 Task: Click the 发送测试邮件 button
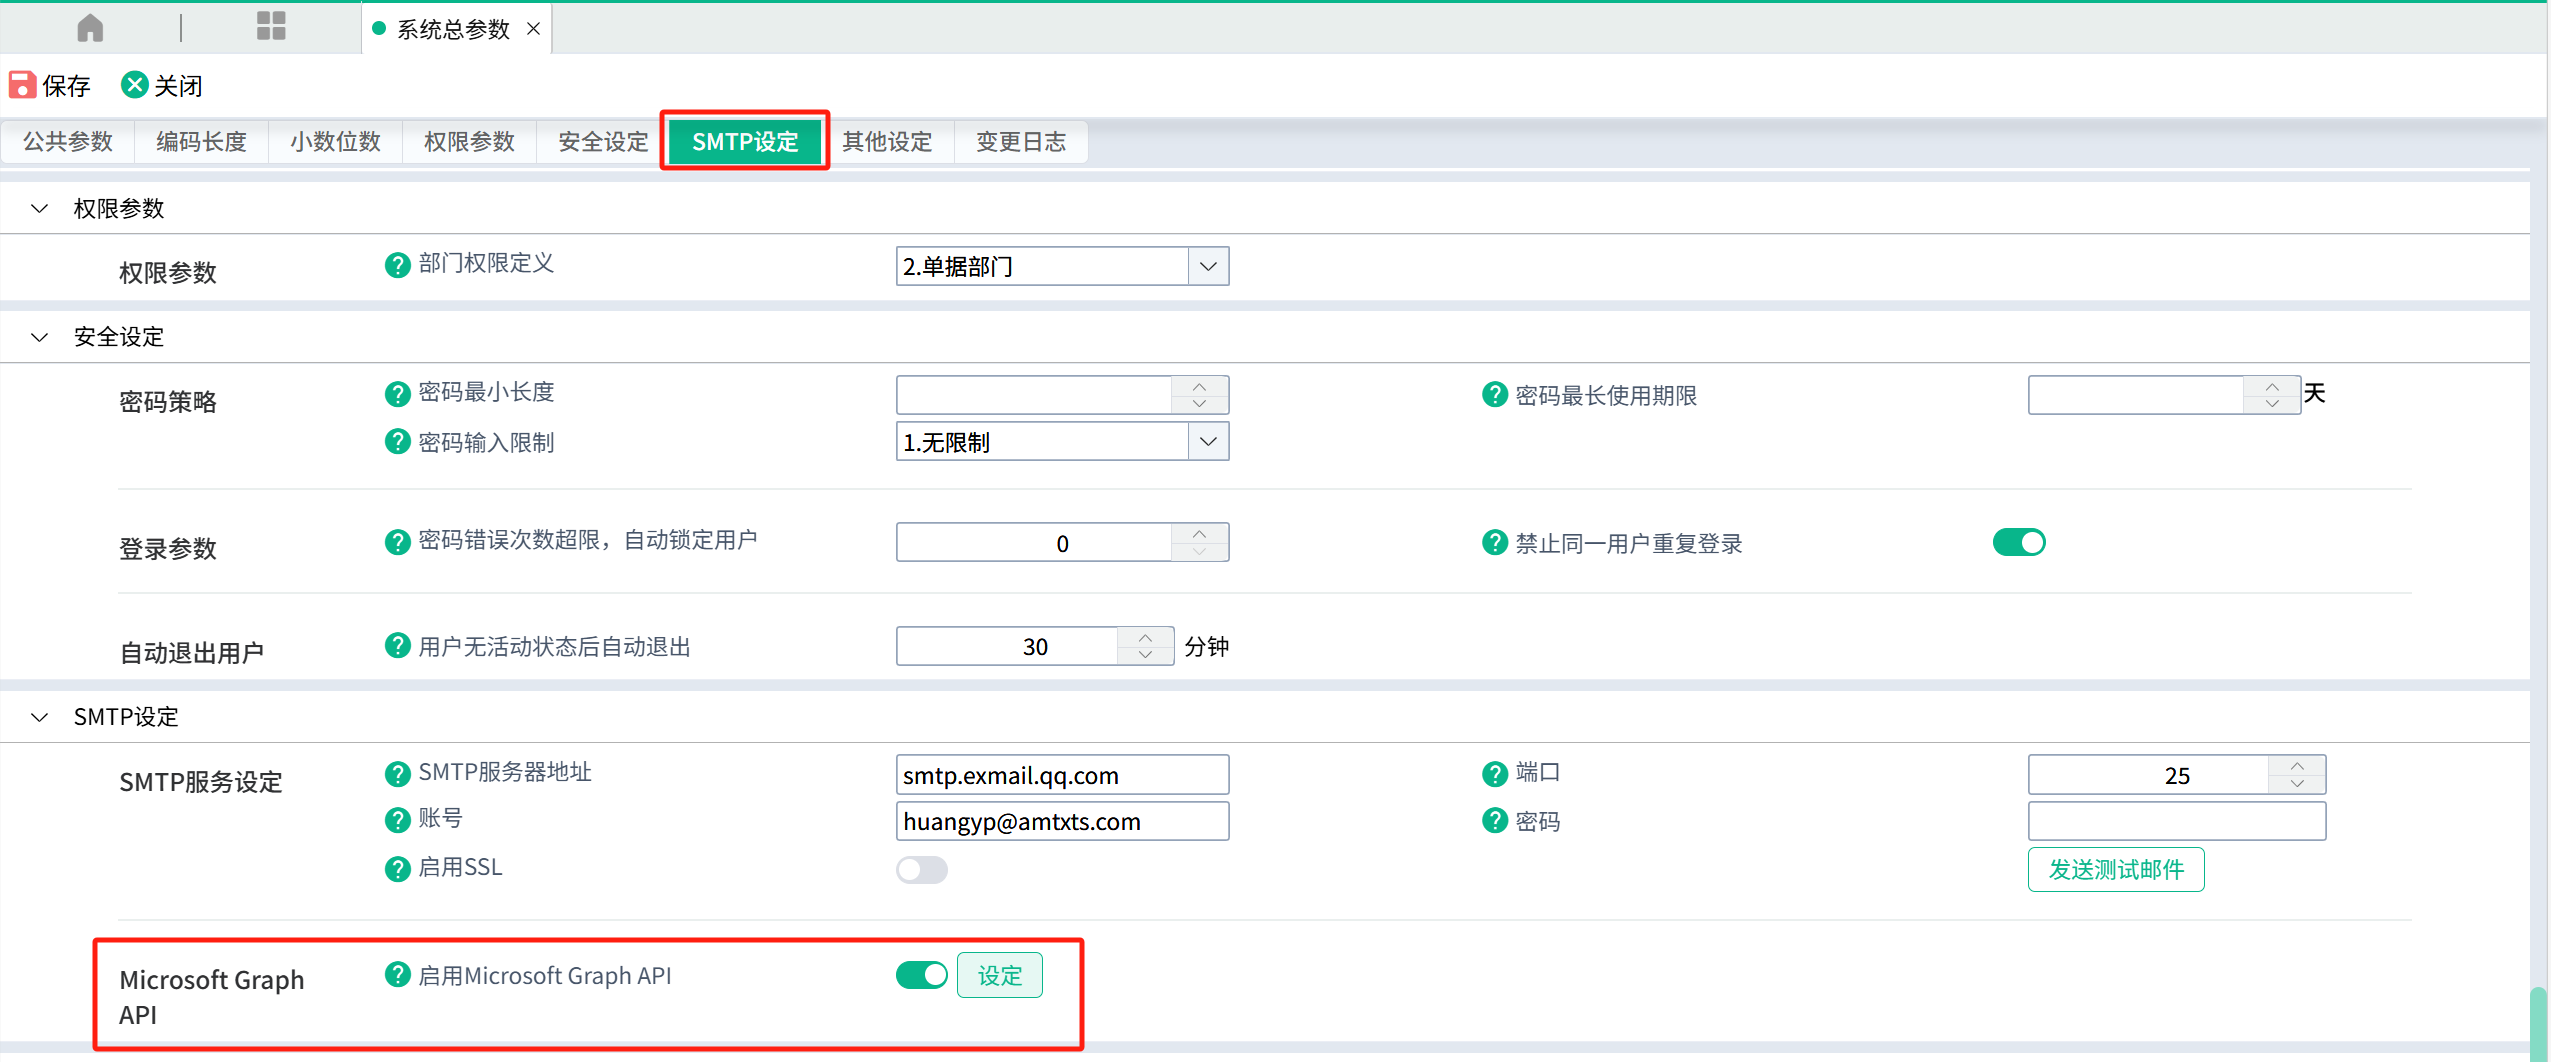(x=2115, y=869)
